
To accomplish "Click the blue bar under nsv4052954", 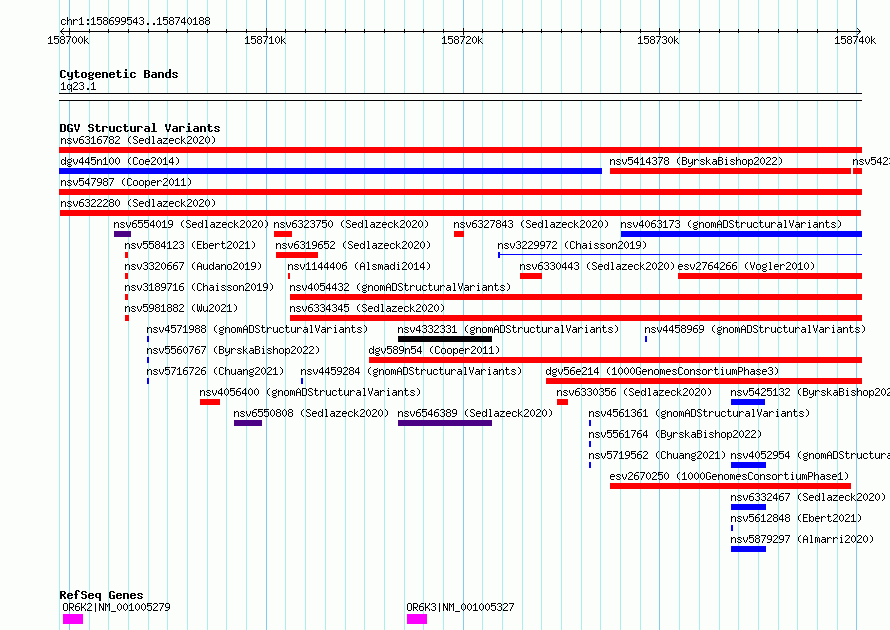I will point(749,465).
